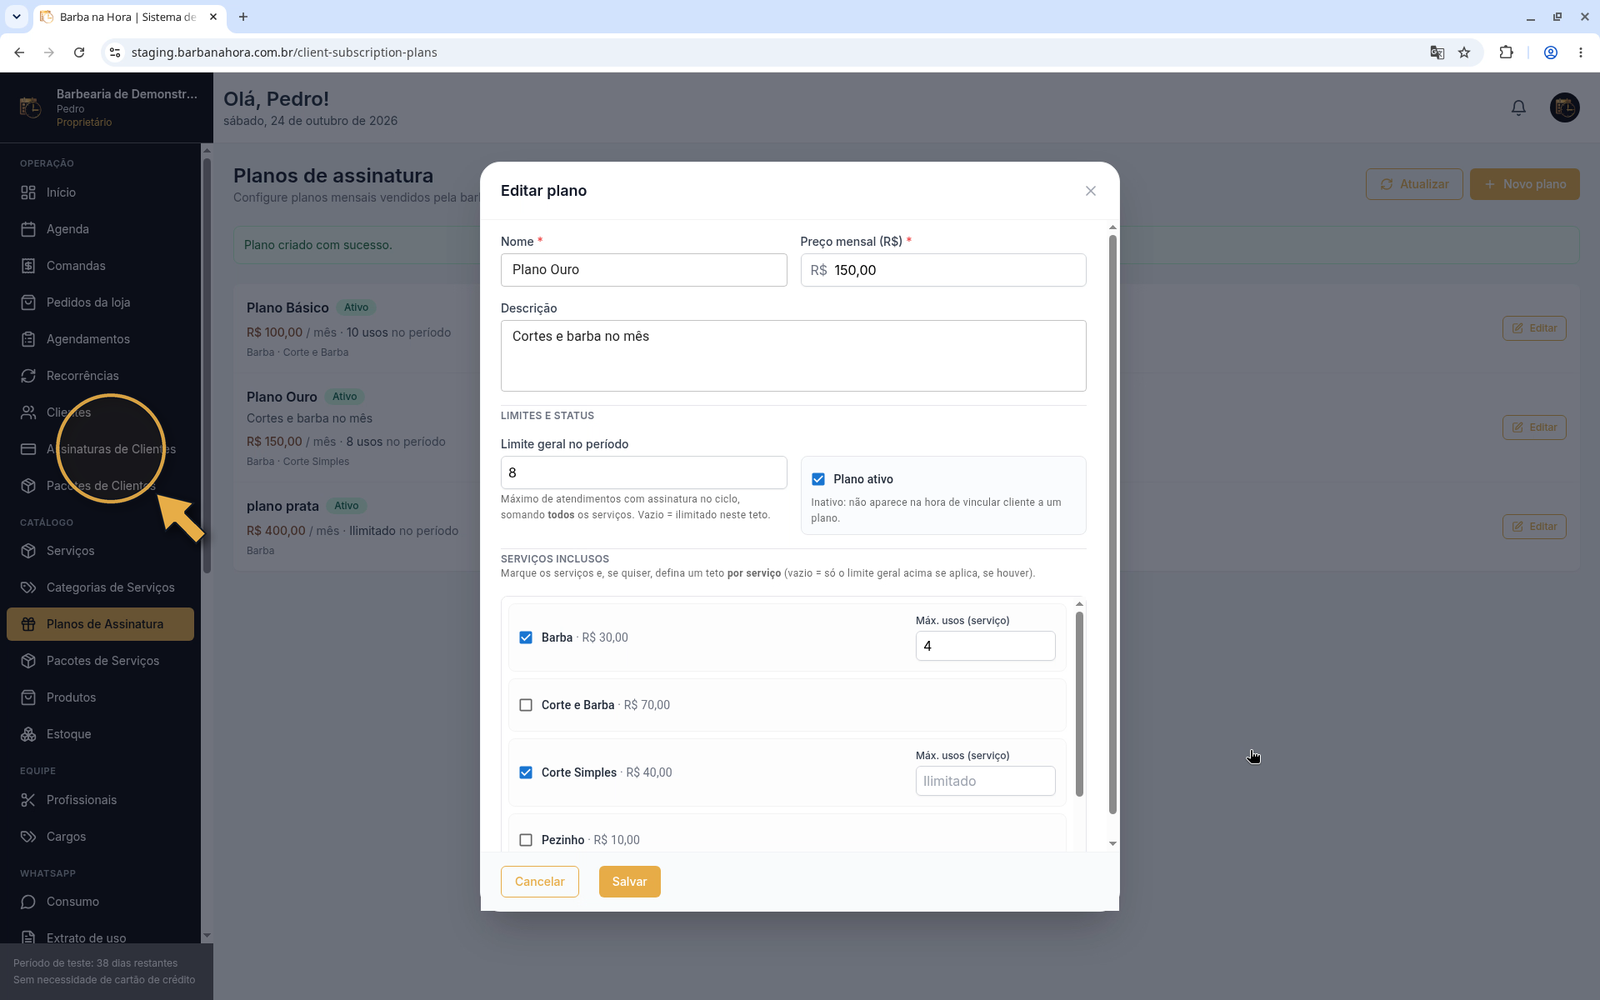Viewport: 1600px width, 1000px height.
Task: Focus the Preço mensal input field
Action: 943,270
